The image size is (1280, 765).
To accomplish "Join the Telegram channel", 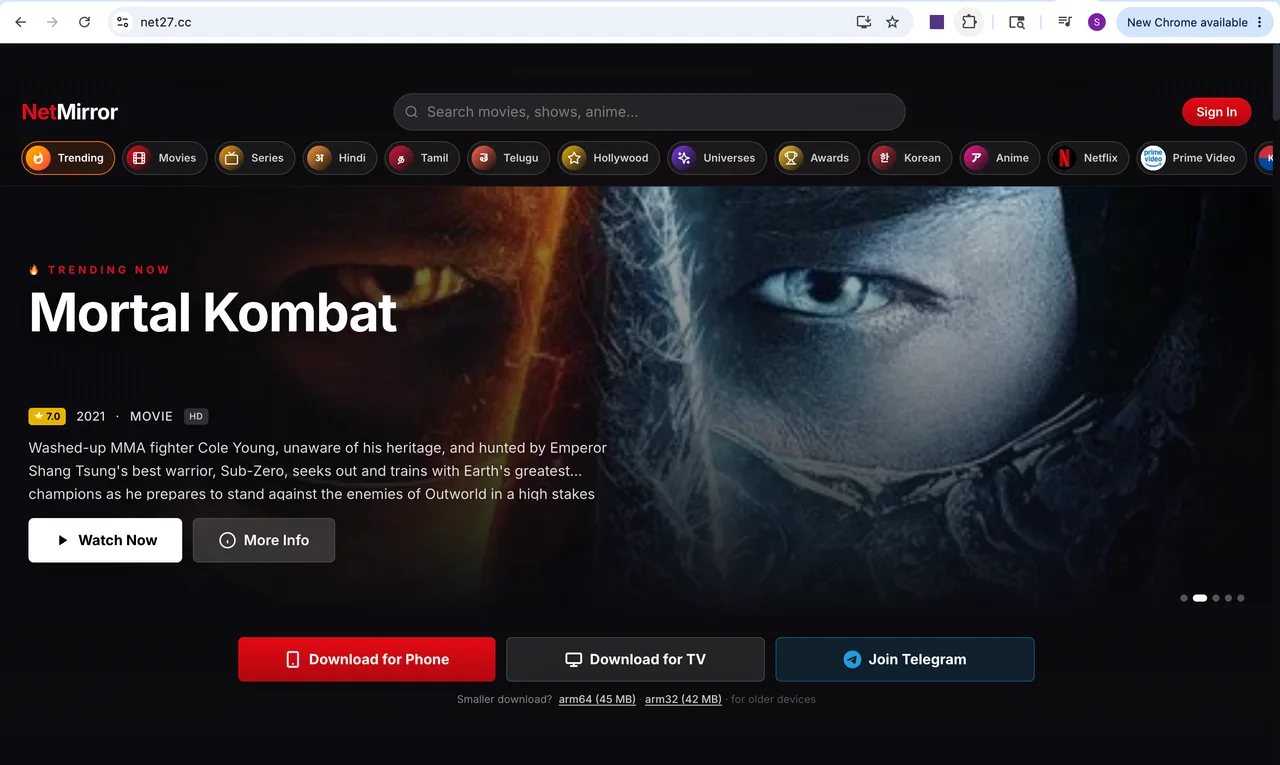I will [905, 659].
